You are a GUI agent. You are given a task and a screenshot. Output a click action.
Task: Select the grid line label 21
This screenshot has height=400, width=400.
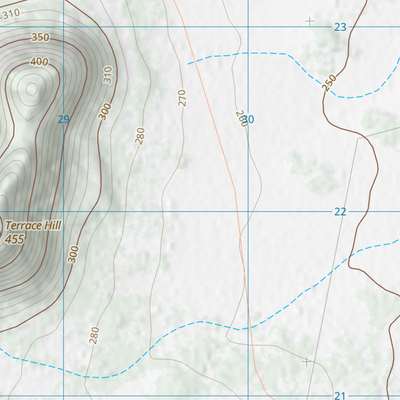pos(340,396)
